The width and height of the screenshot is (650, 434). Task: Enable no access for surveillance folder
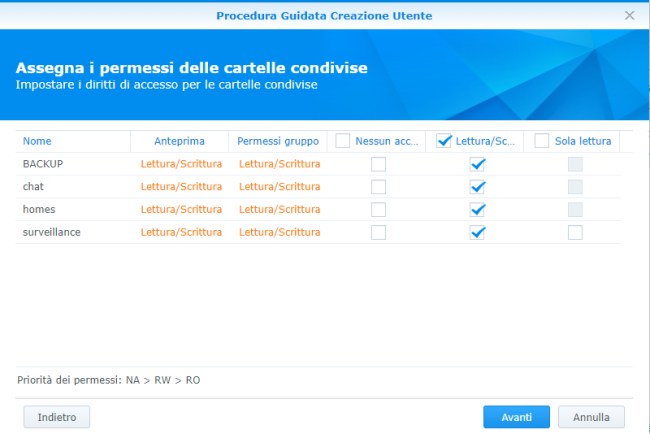point(378,233)
